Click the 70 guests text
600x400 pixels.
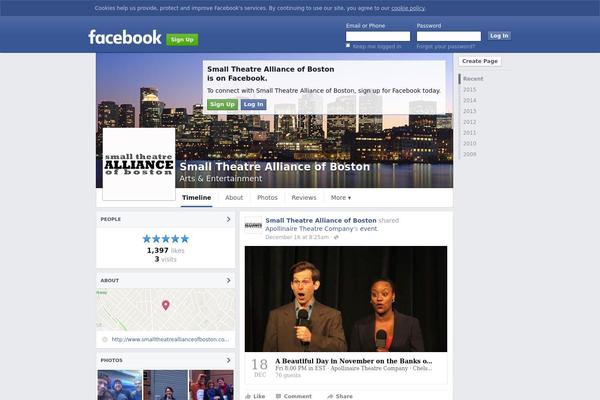tap(288, 376)
